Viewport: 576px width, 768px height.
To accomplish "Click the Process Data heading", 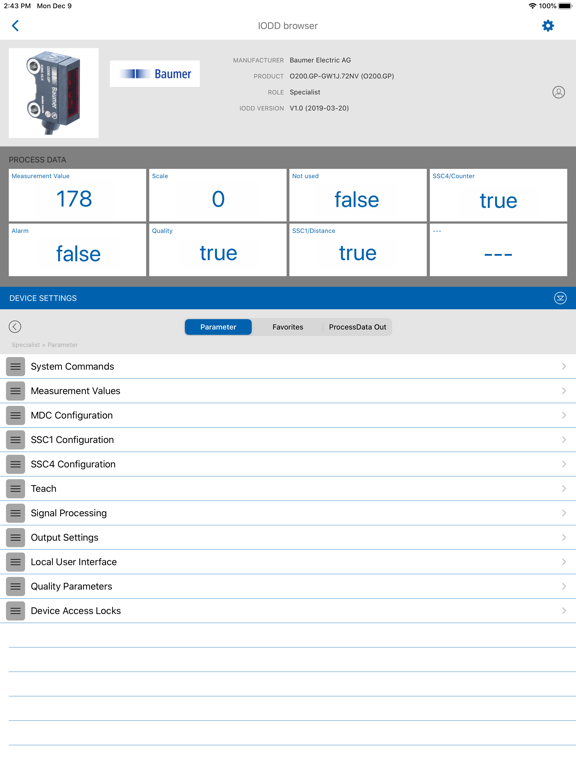I will point(37,160).
